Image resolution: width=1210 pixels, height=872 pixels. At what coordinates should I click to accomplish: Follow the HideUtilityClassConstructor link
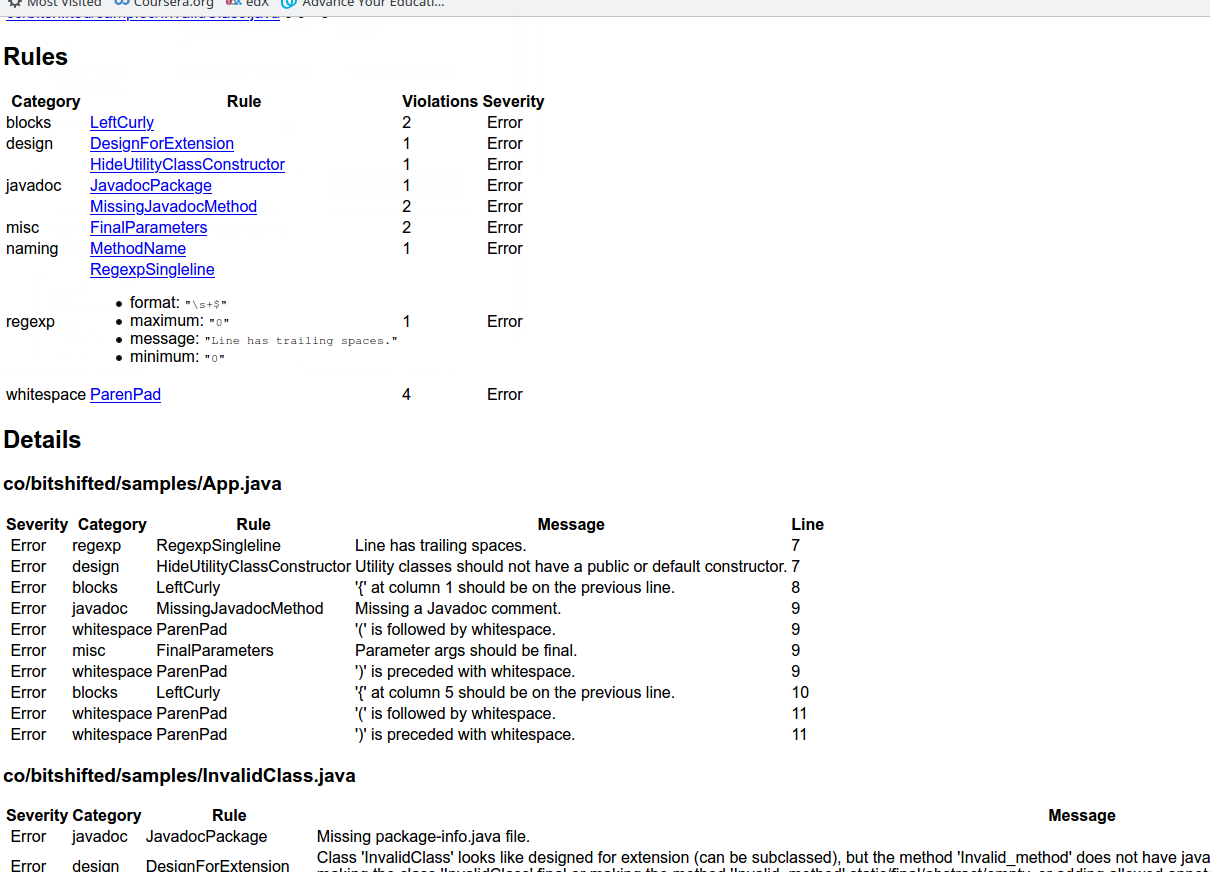(x=187, y=164)
